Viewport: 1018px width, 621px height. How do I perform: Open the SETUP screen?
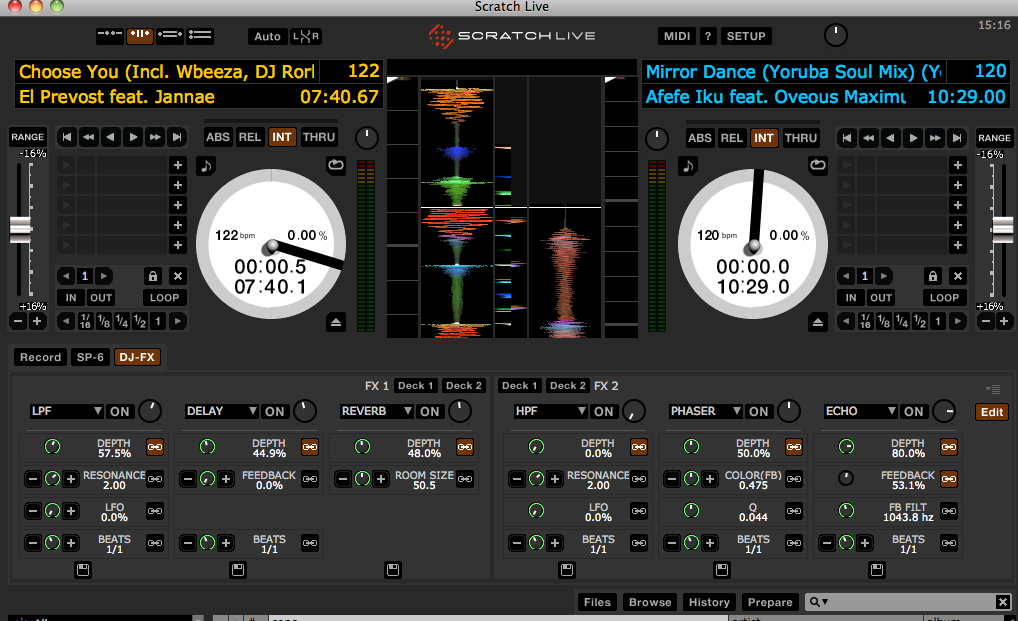pos(746,36)
